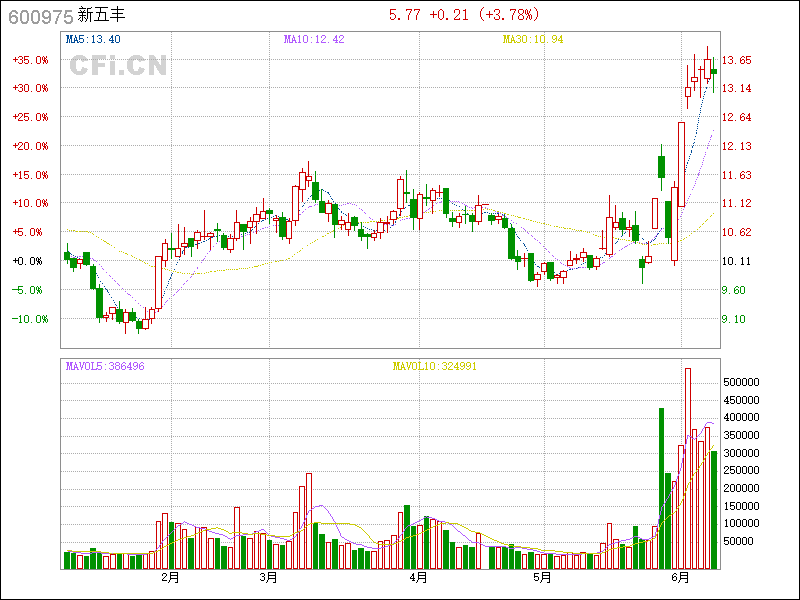Screen dimensions: 800x600
Task: Click the 5月 time axis label
Action: click(x=541, y=578)
